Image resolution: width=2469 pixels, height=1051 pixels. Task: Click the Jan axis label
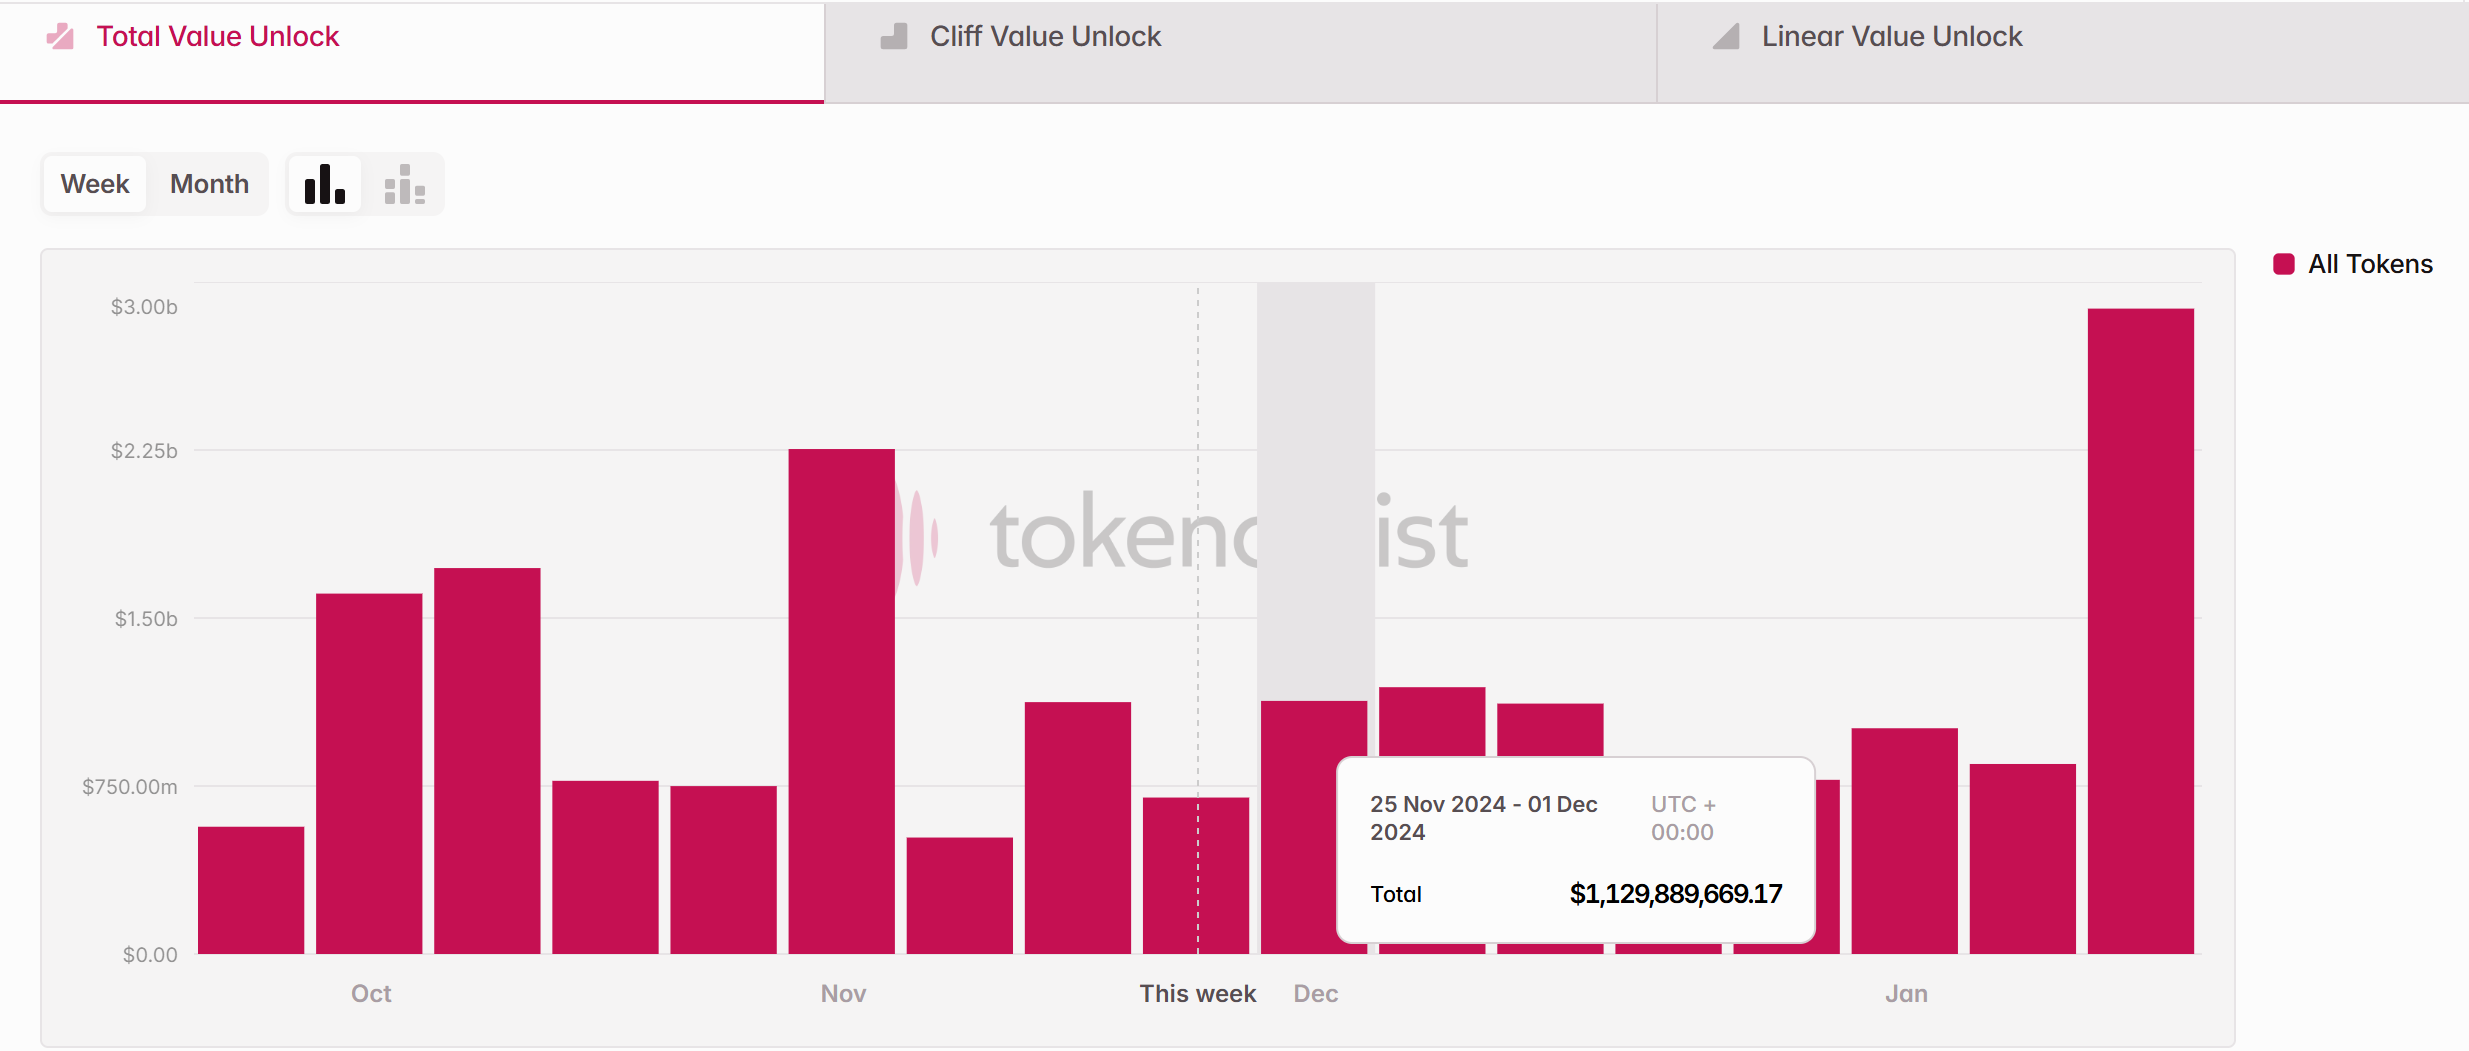pos(1906,993)
